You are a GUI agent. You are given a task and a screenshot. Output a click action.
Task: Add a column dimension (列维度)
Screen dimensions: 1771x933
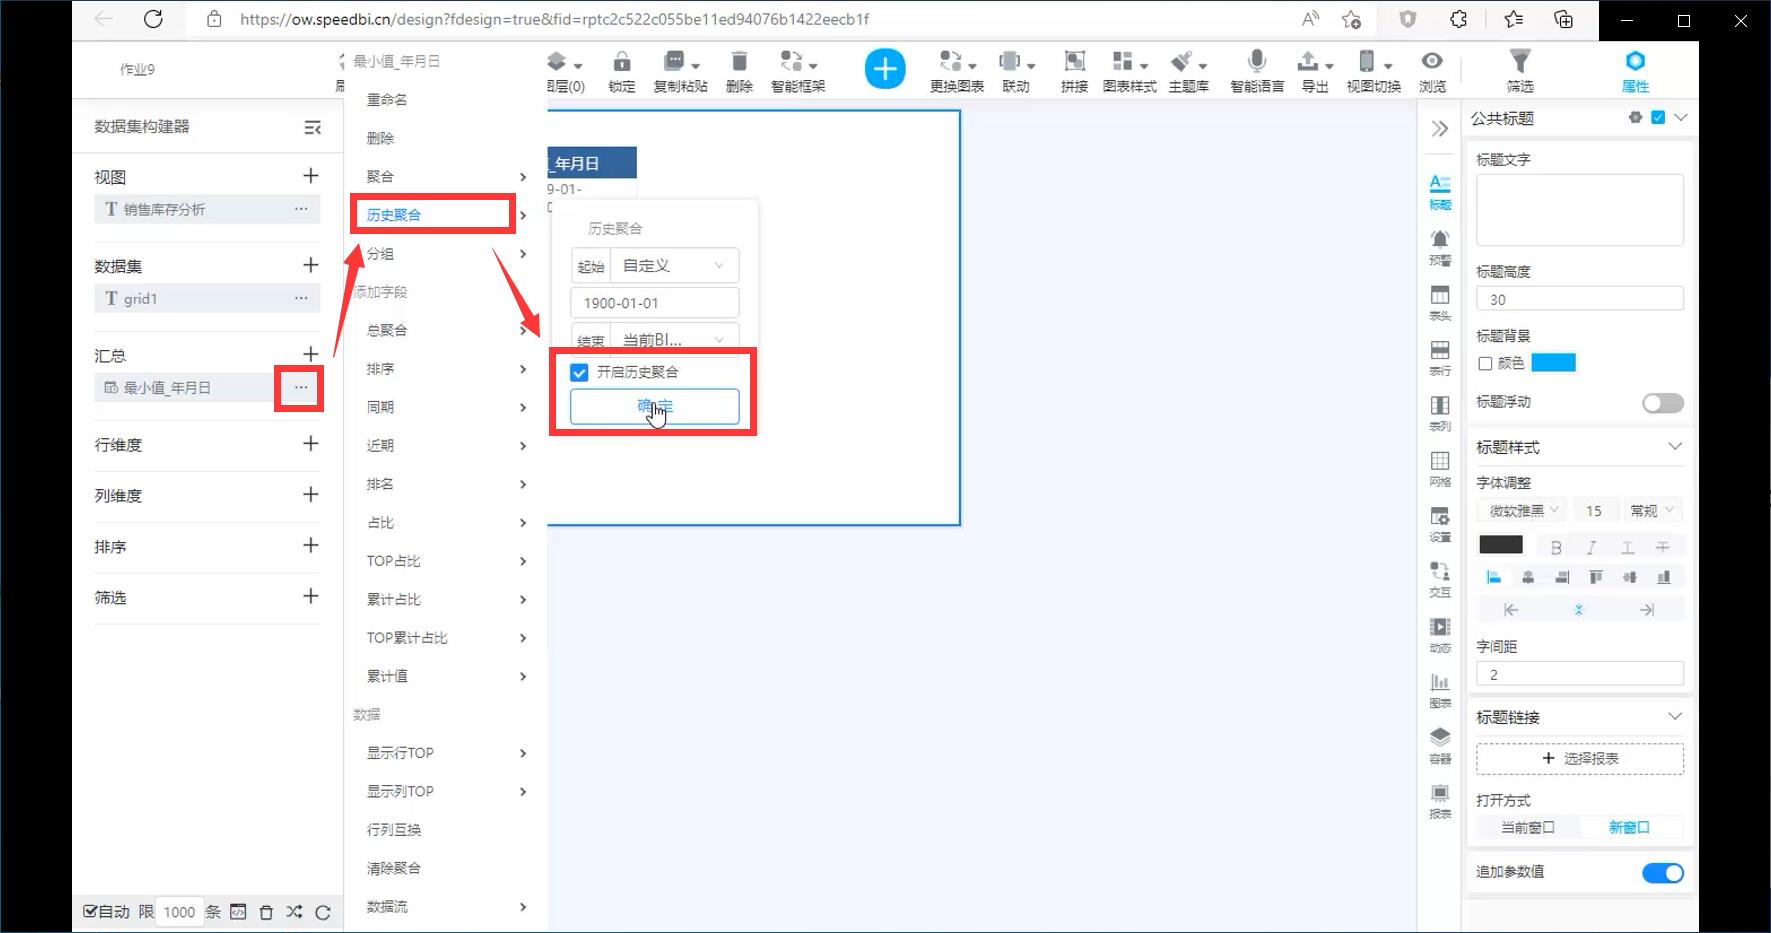(311, 494)
